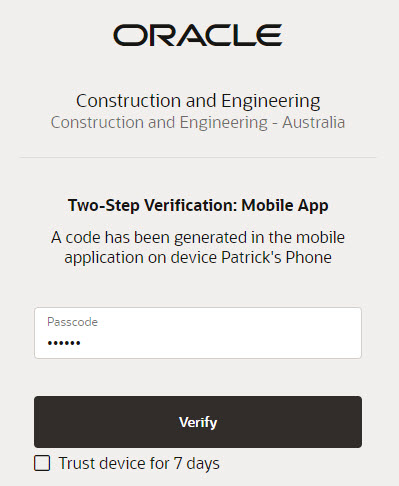Viewport: 399px width, 486px height.
Task: Select the Passcode field label
Action: click(x=72, y=322)
